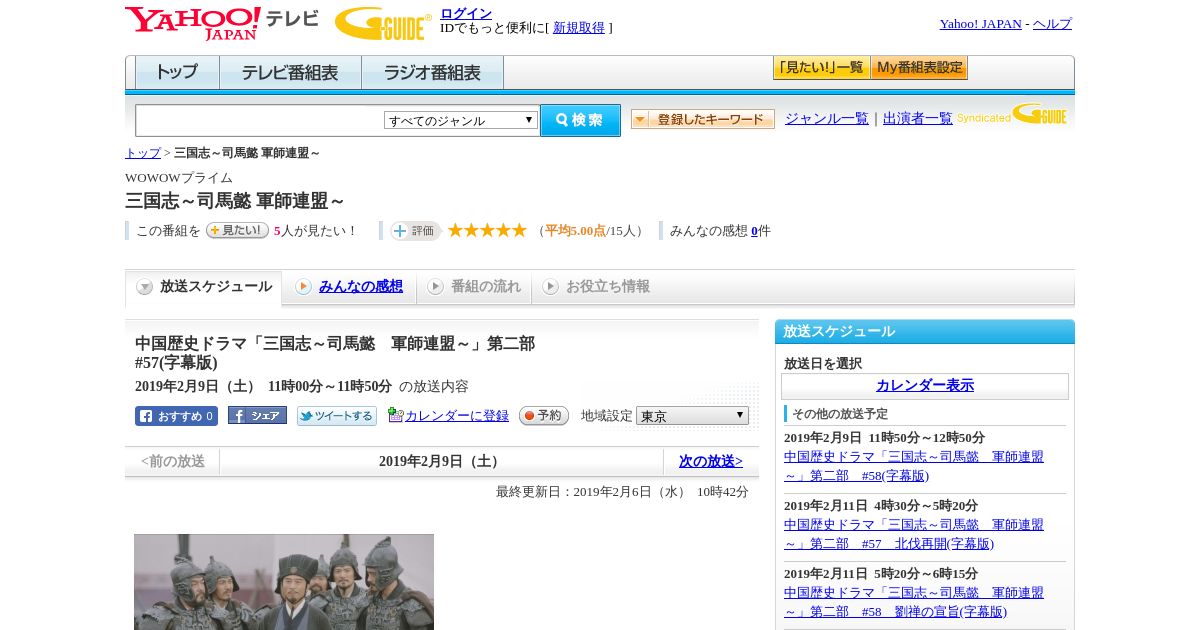Open the ラジオ番組表 tab
This screenshot has width=1200, height=630.
[x=432, y=73]
